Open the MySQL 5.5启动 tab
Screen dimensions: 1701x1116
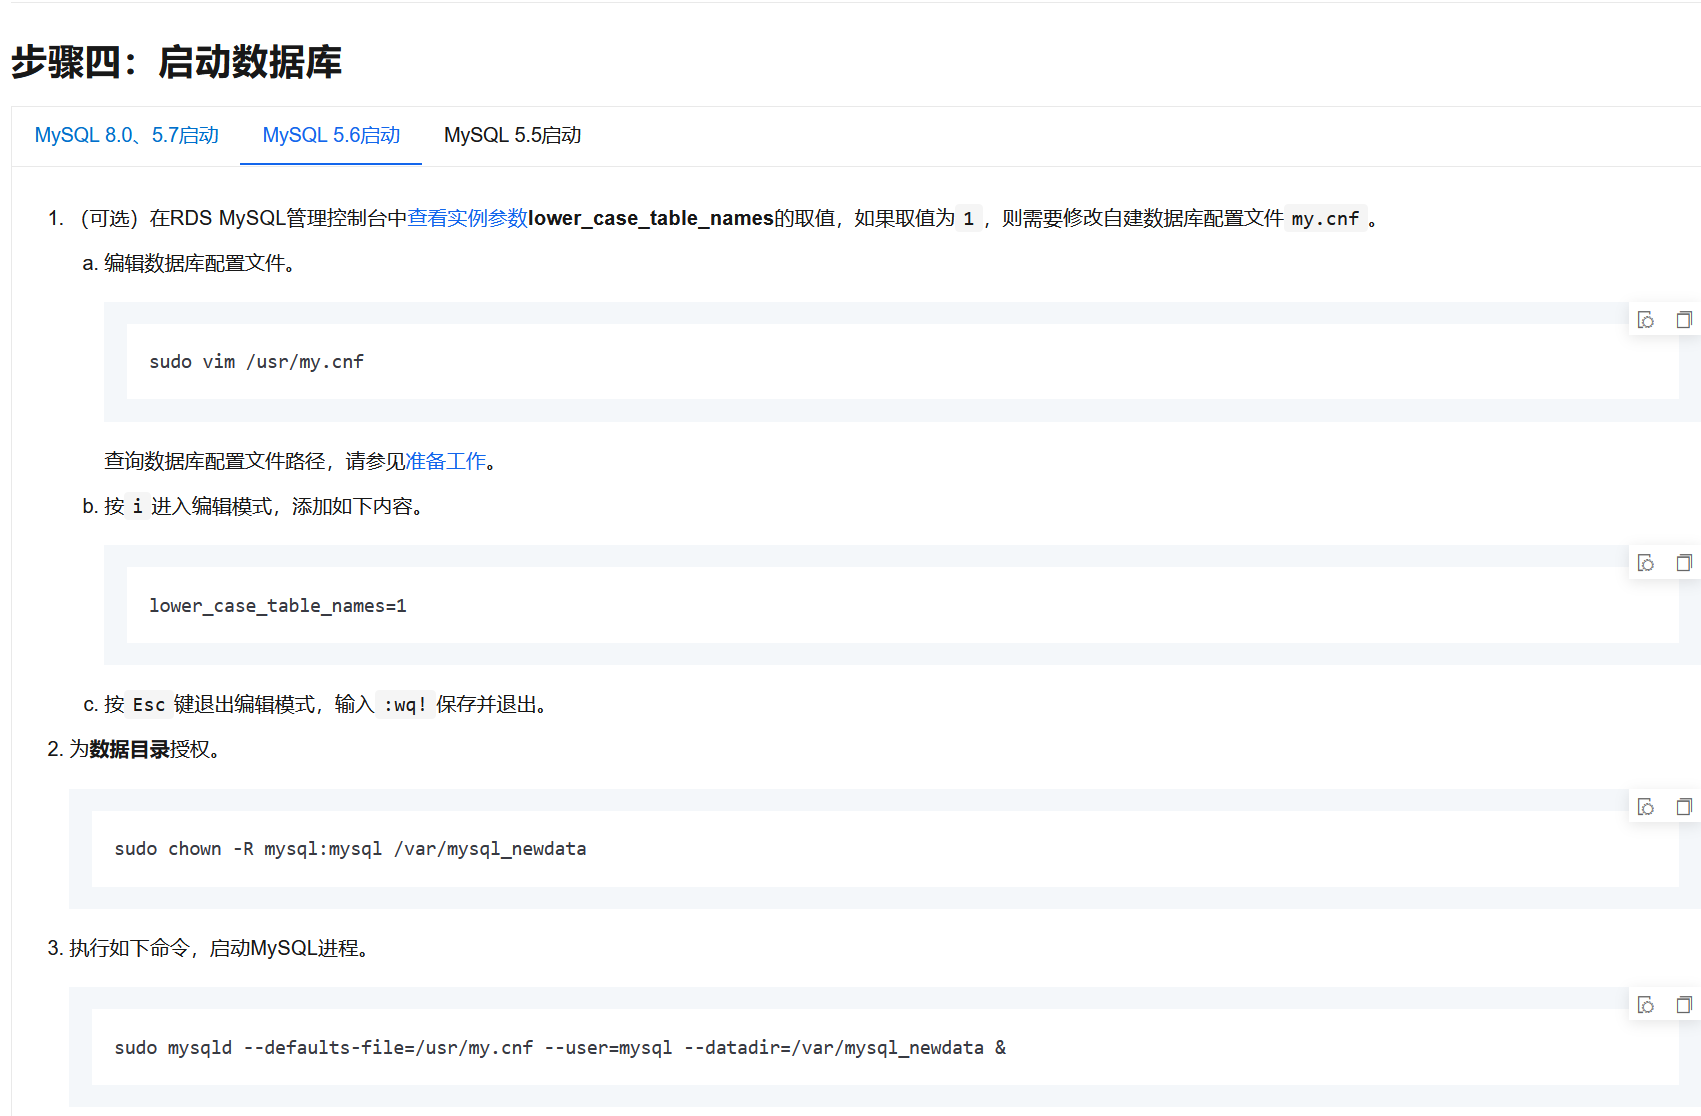pos(512,135)
